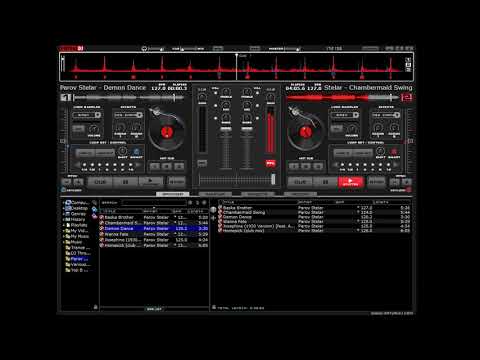Toggle the PFL button on left channel
Screen dimensions: 480x360
[x=202, y=163]
